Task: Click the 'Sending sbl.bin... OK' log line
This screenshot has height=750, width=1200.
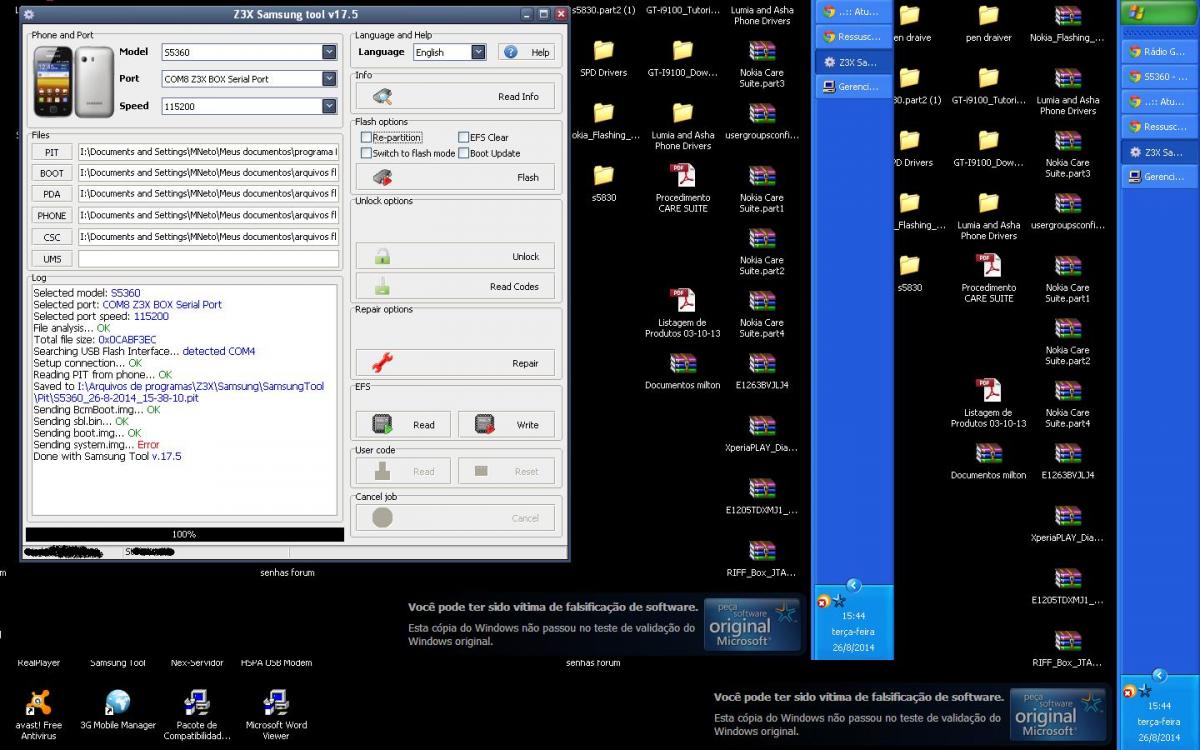Action: tap(81, 422)
